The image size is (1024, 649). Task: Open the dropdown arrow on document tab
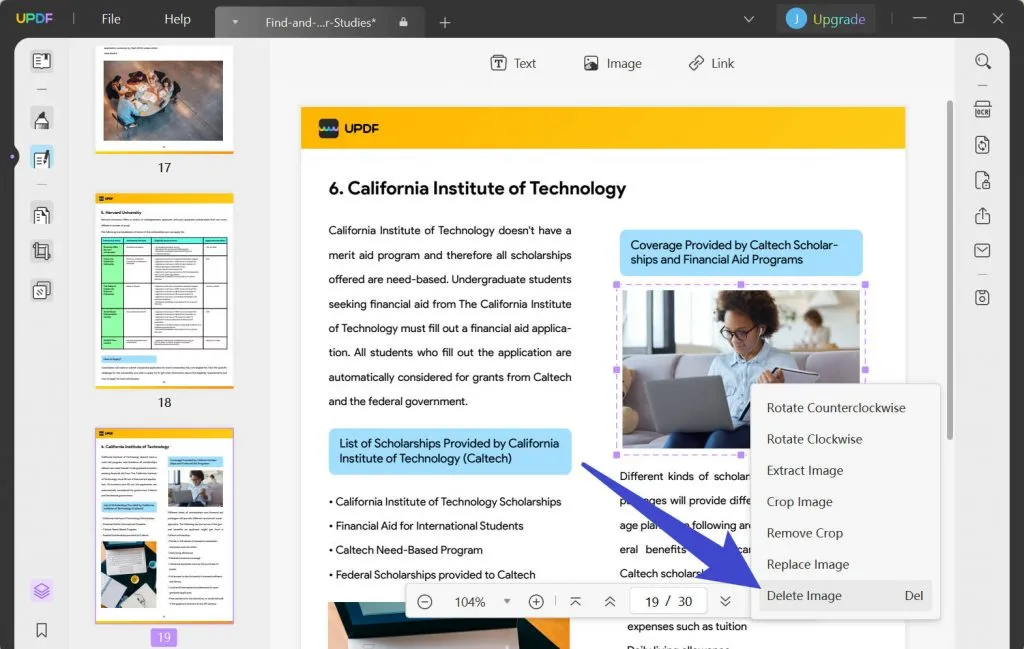point(235,22)
